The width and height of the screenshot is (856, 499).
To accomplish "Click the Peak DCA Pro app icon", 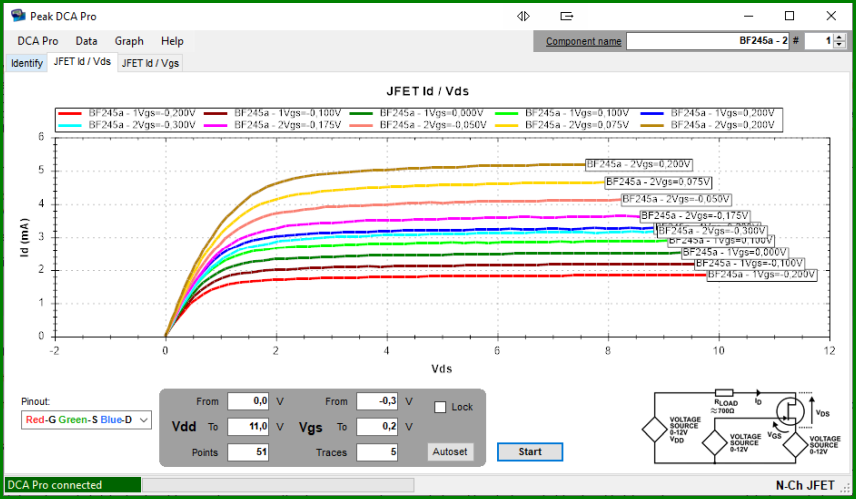I will [18, 16].
